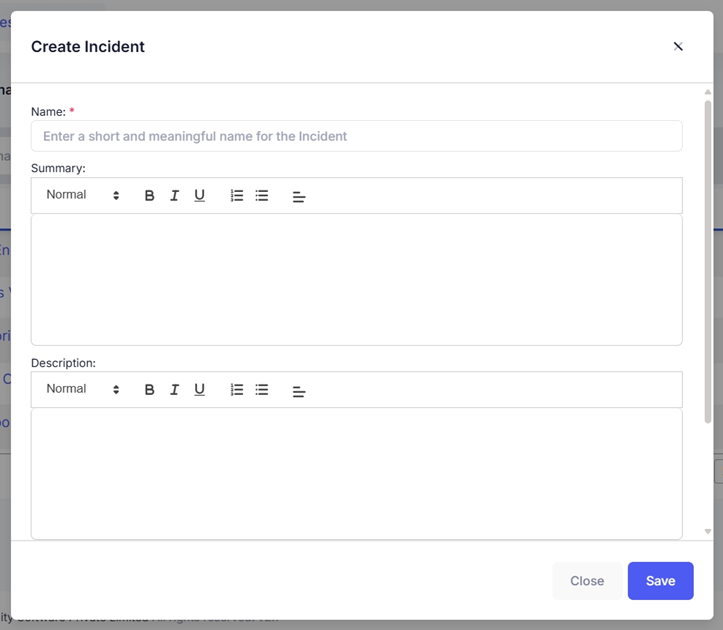Screen dimensions: 723x630
Task: Click inside the Summary text area
Action: click(x=356, y=279)
